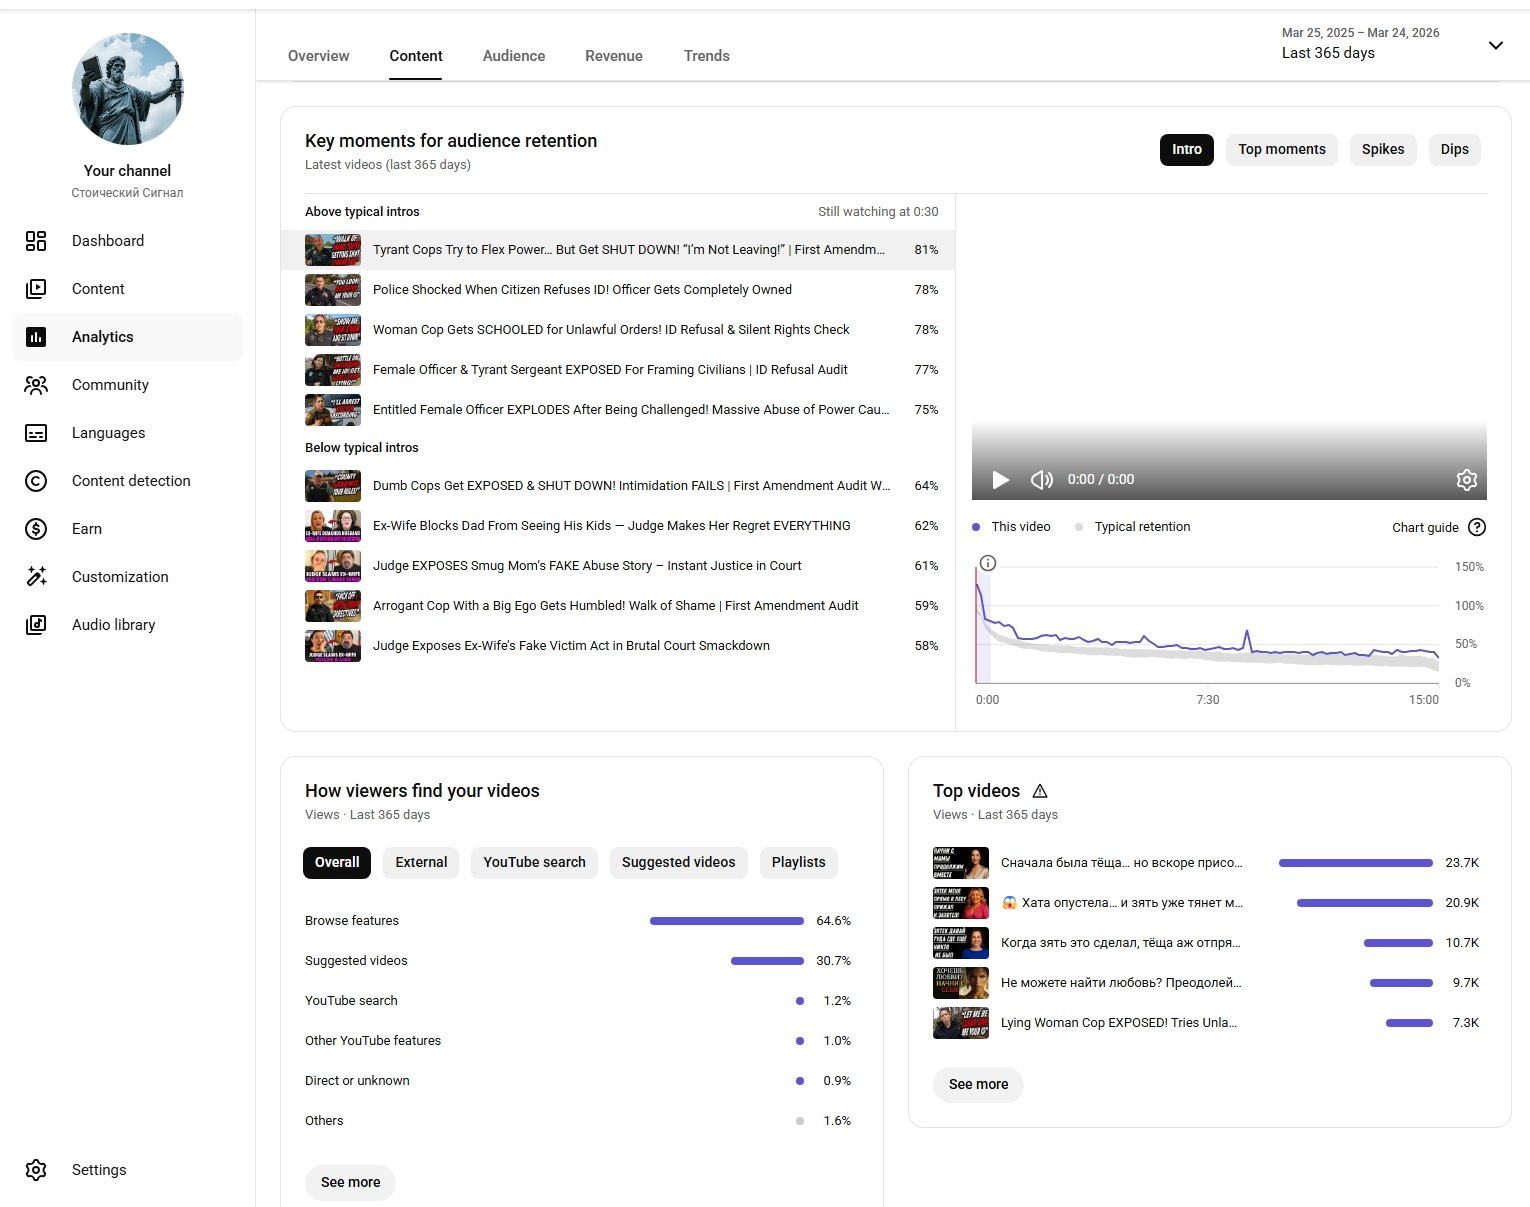Click the Chart guide help icon
The width and height of the screenshot is (1530, 1207).
(x=1477, y=528)
